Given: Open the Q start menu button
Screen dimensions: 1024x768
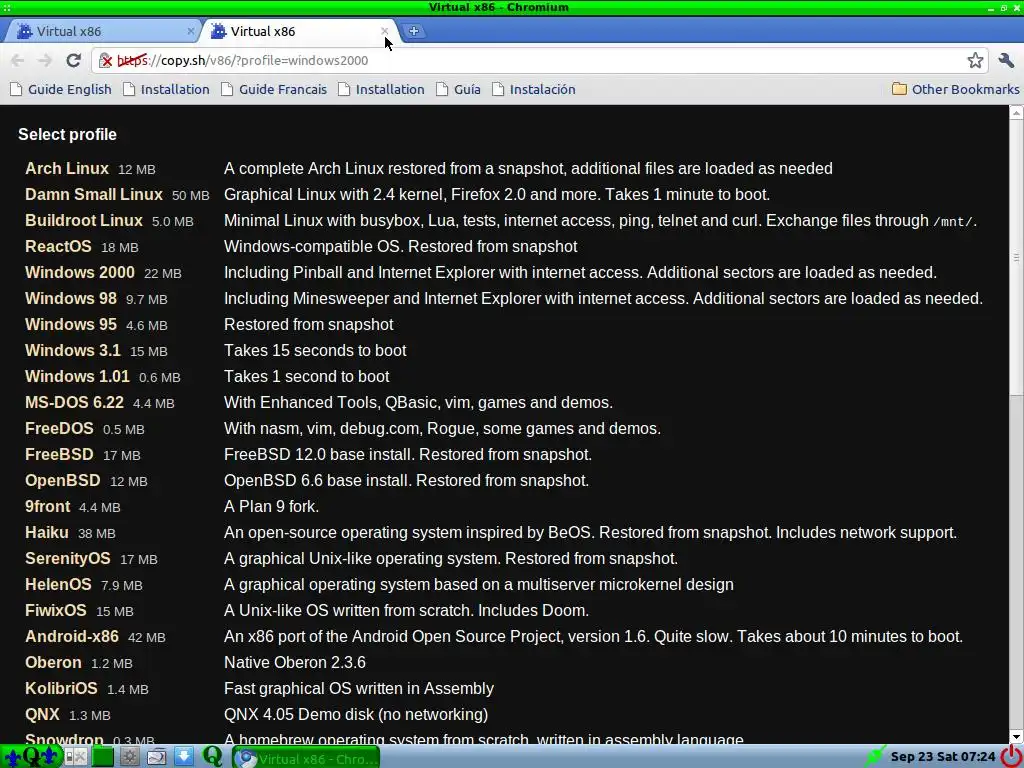Looking at the screenshot, I should click(x=31, y=757).
